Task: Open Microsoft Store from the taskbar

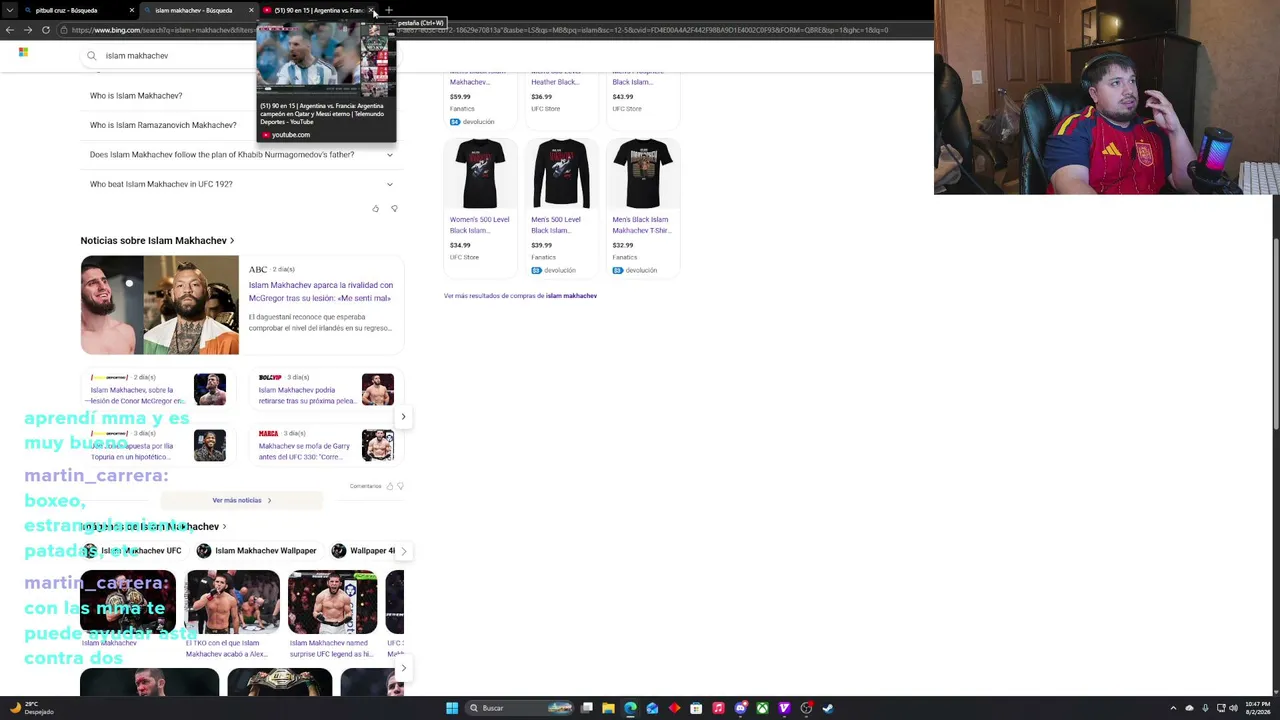Action: point(696,708)
